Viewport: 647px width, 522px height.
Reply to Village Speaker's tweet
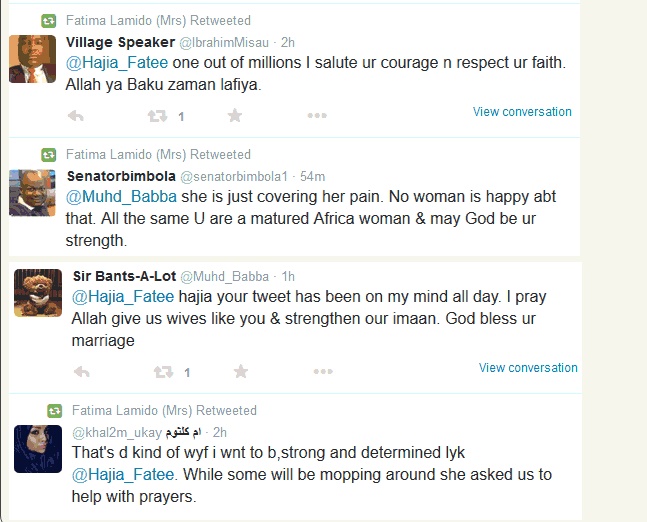[75, 116]
